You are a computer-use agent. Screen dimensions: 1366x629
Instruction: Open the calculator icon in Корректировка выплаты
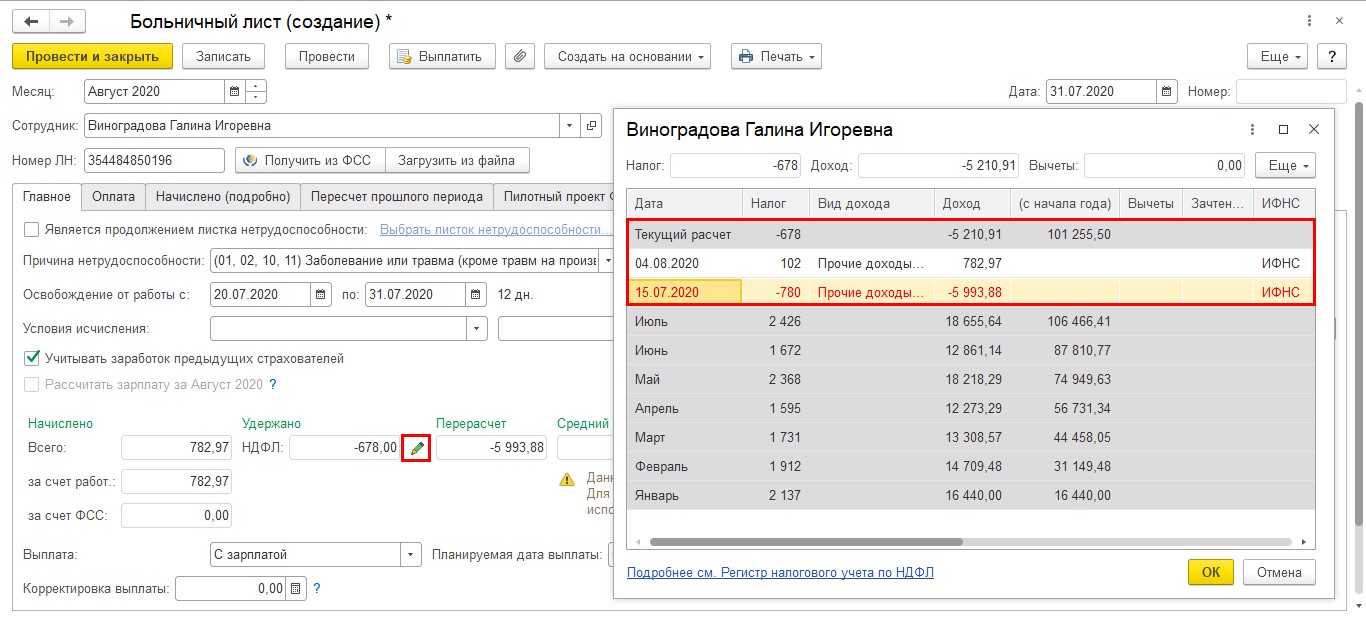point(295,589)
